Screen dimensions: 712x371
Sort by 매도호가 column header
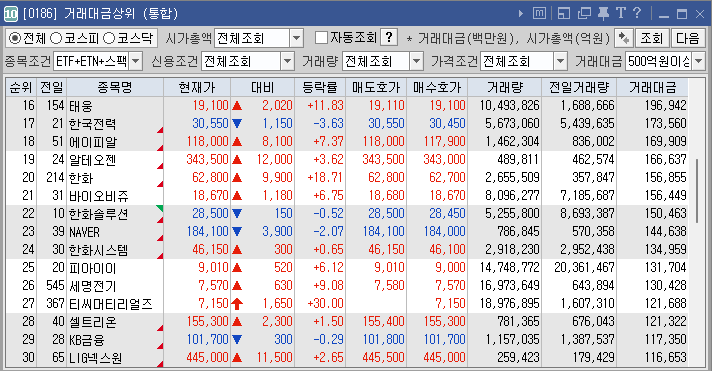[x=376, y=87]
